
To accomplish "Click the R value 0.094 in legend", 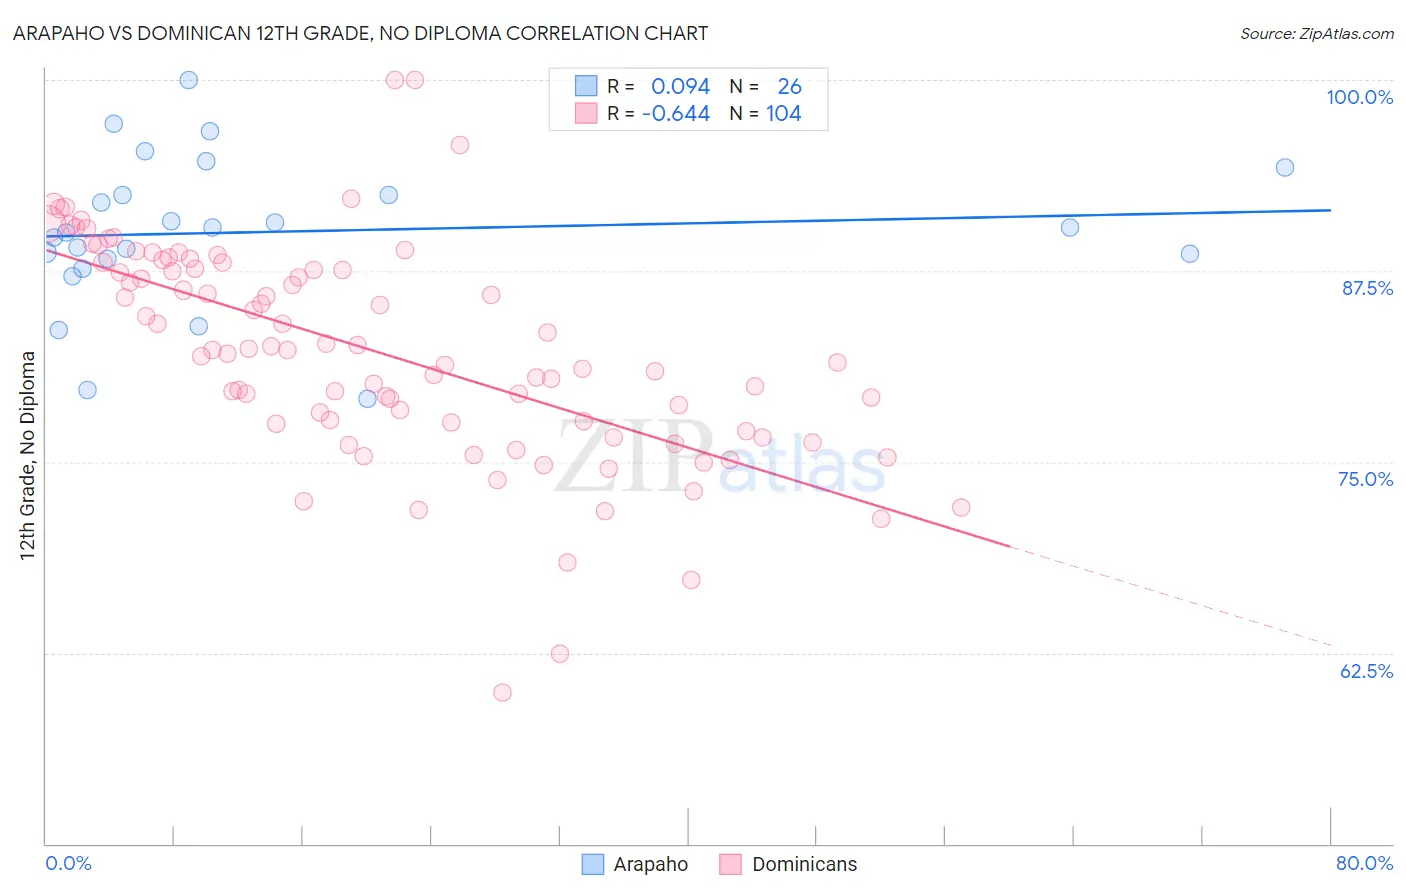I will (x=680, y=86).
